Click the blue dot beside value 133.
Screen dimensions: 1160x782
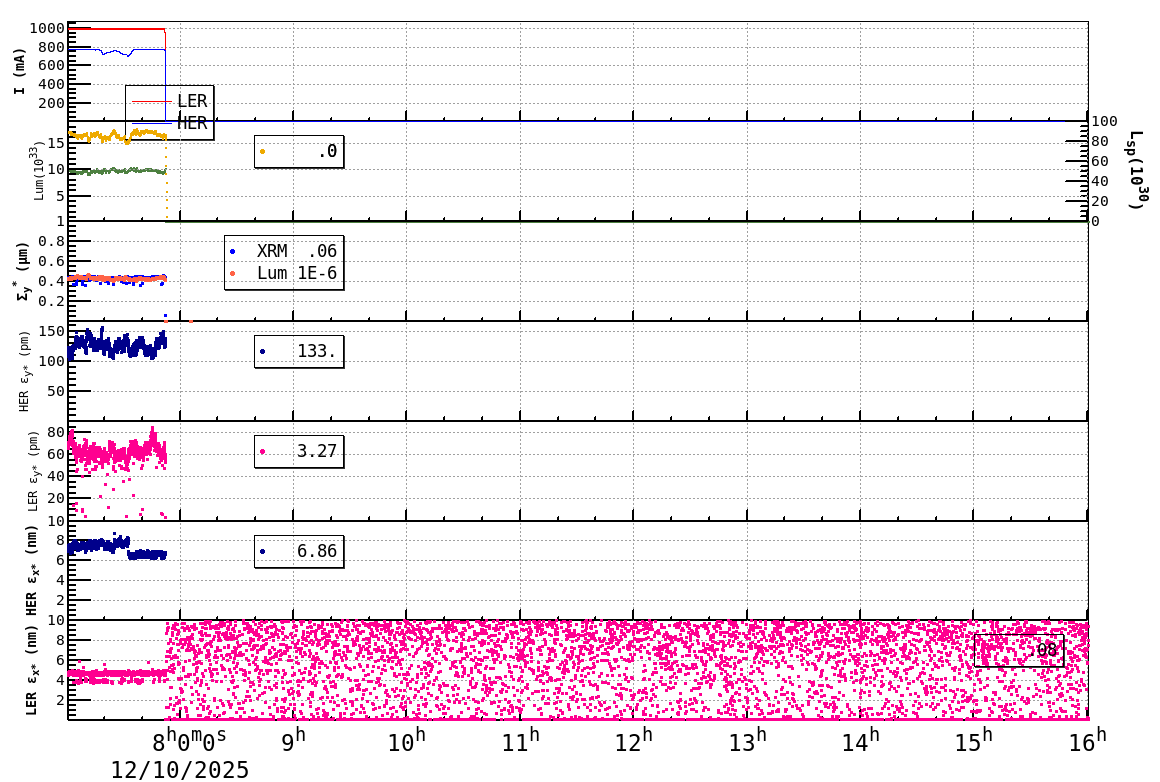pos(264,350)
